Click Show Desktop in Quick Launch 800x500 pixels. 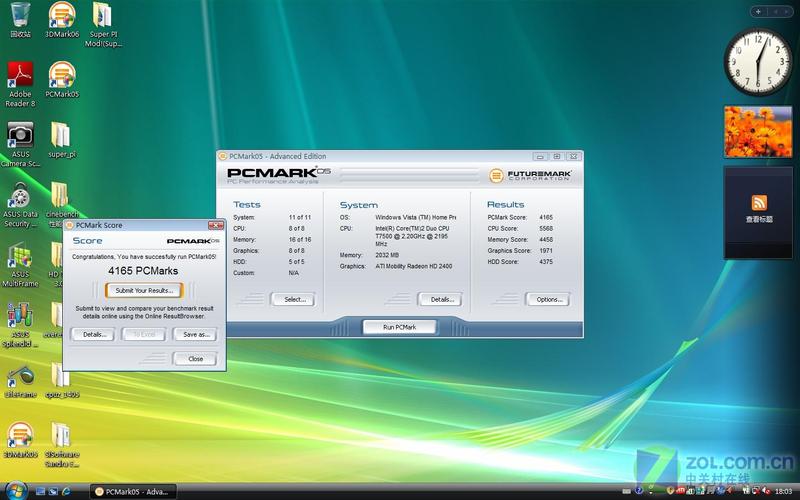(40, 491)
